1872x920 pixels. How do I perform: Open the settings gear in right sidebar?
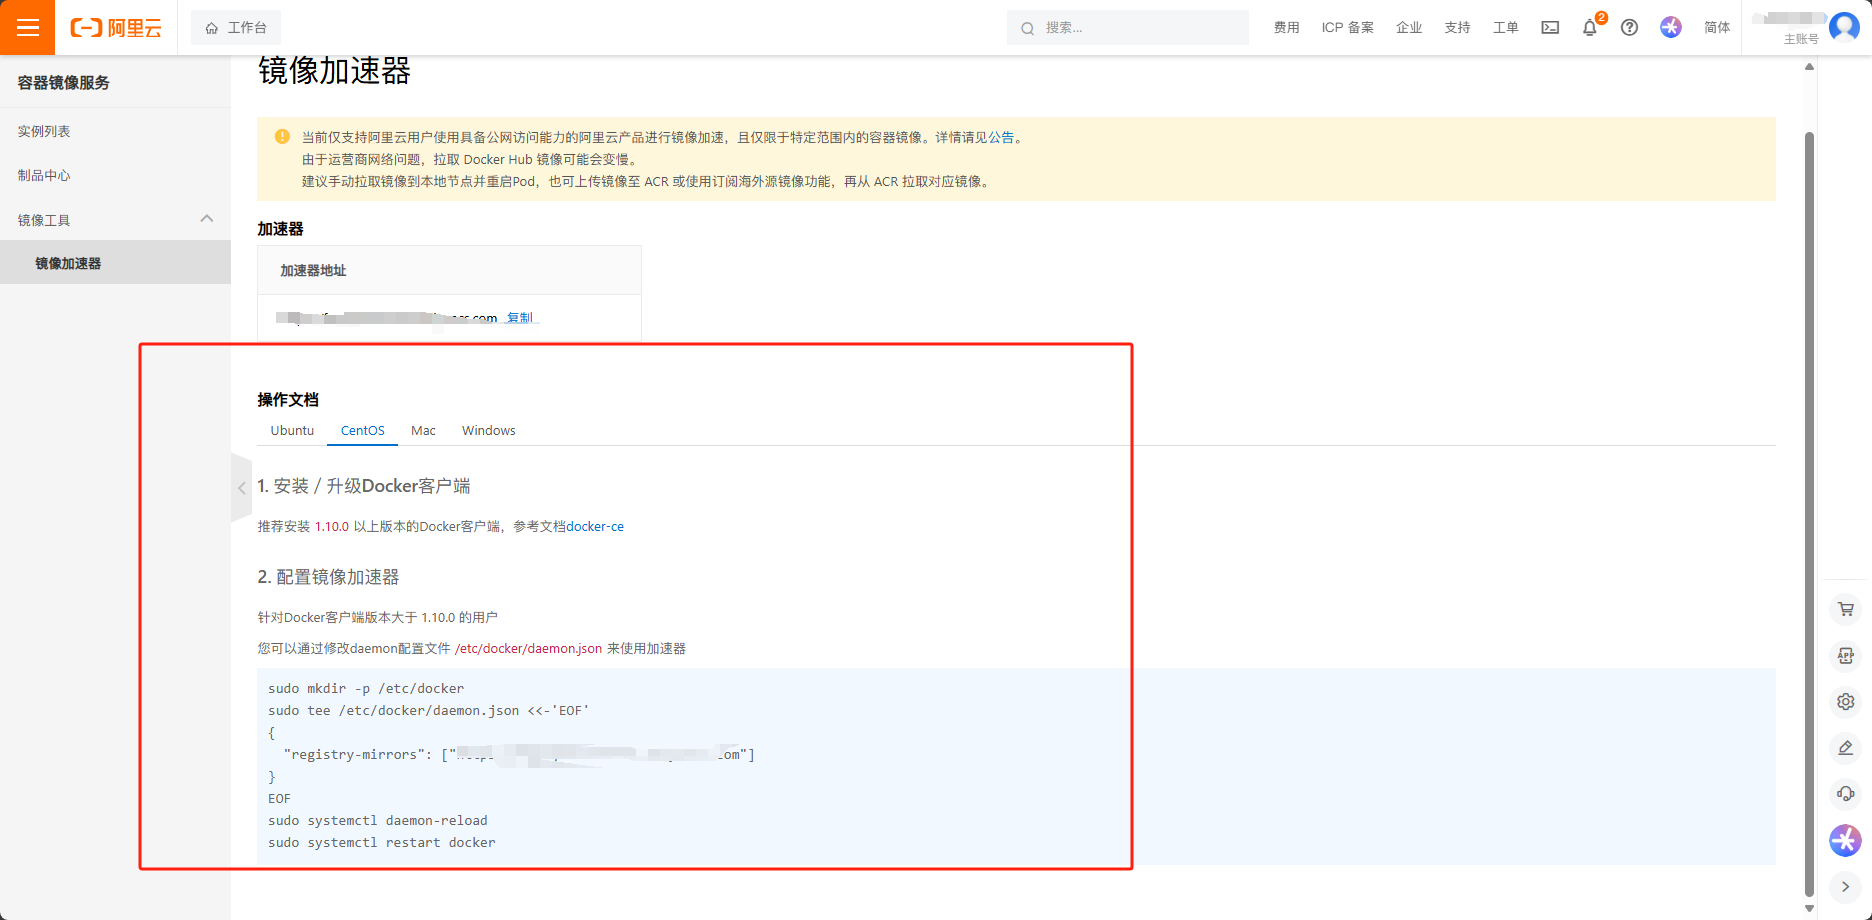click(x=1845, y=701)
